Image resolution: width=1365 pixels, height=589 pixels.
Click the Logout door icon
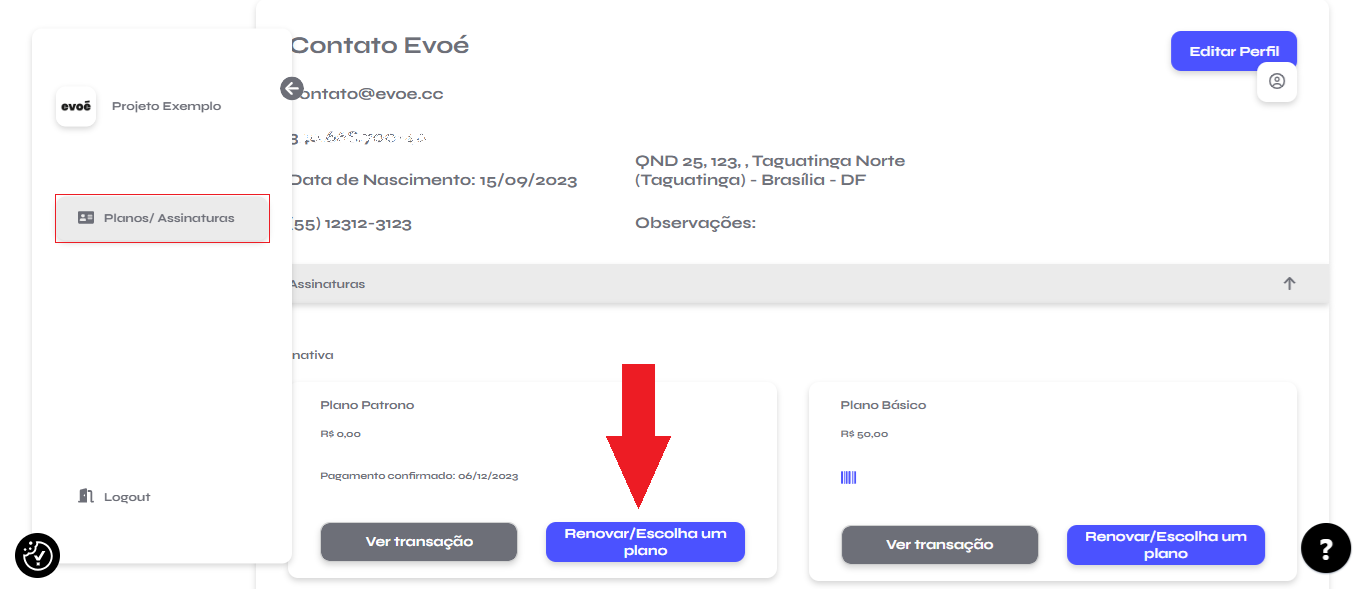coord(86,496)
